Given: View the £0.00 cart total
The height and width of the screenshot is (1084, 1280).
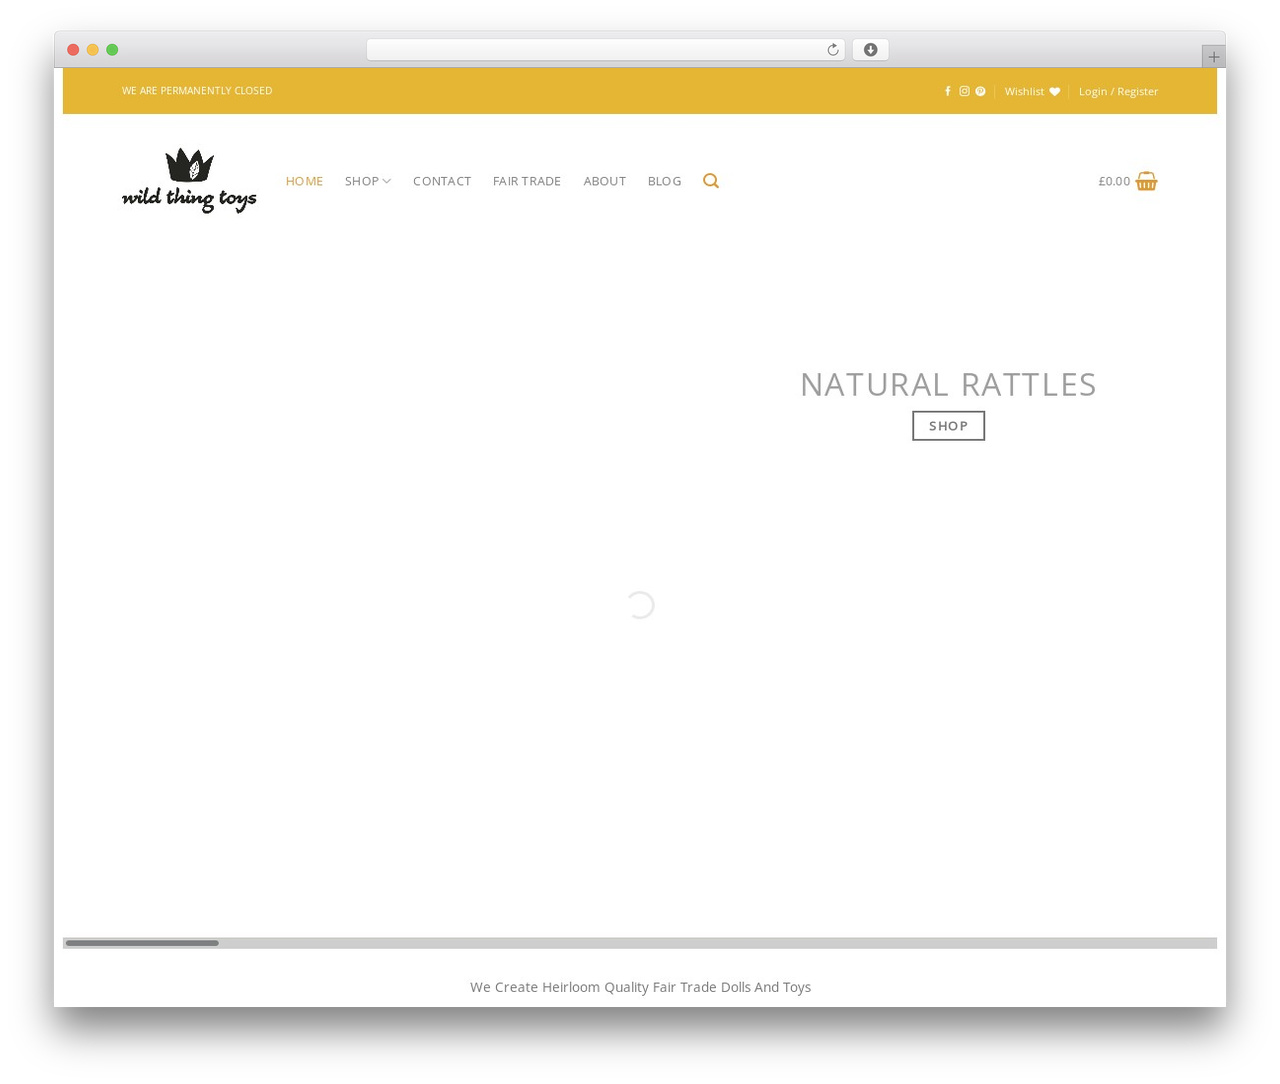Looking at the screenshot, I should 1114,181.
